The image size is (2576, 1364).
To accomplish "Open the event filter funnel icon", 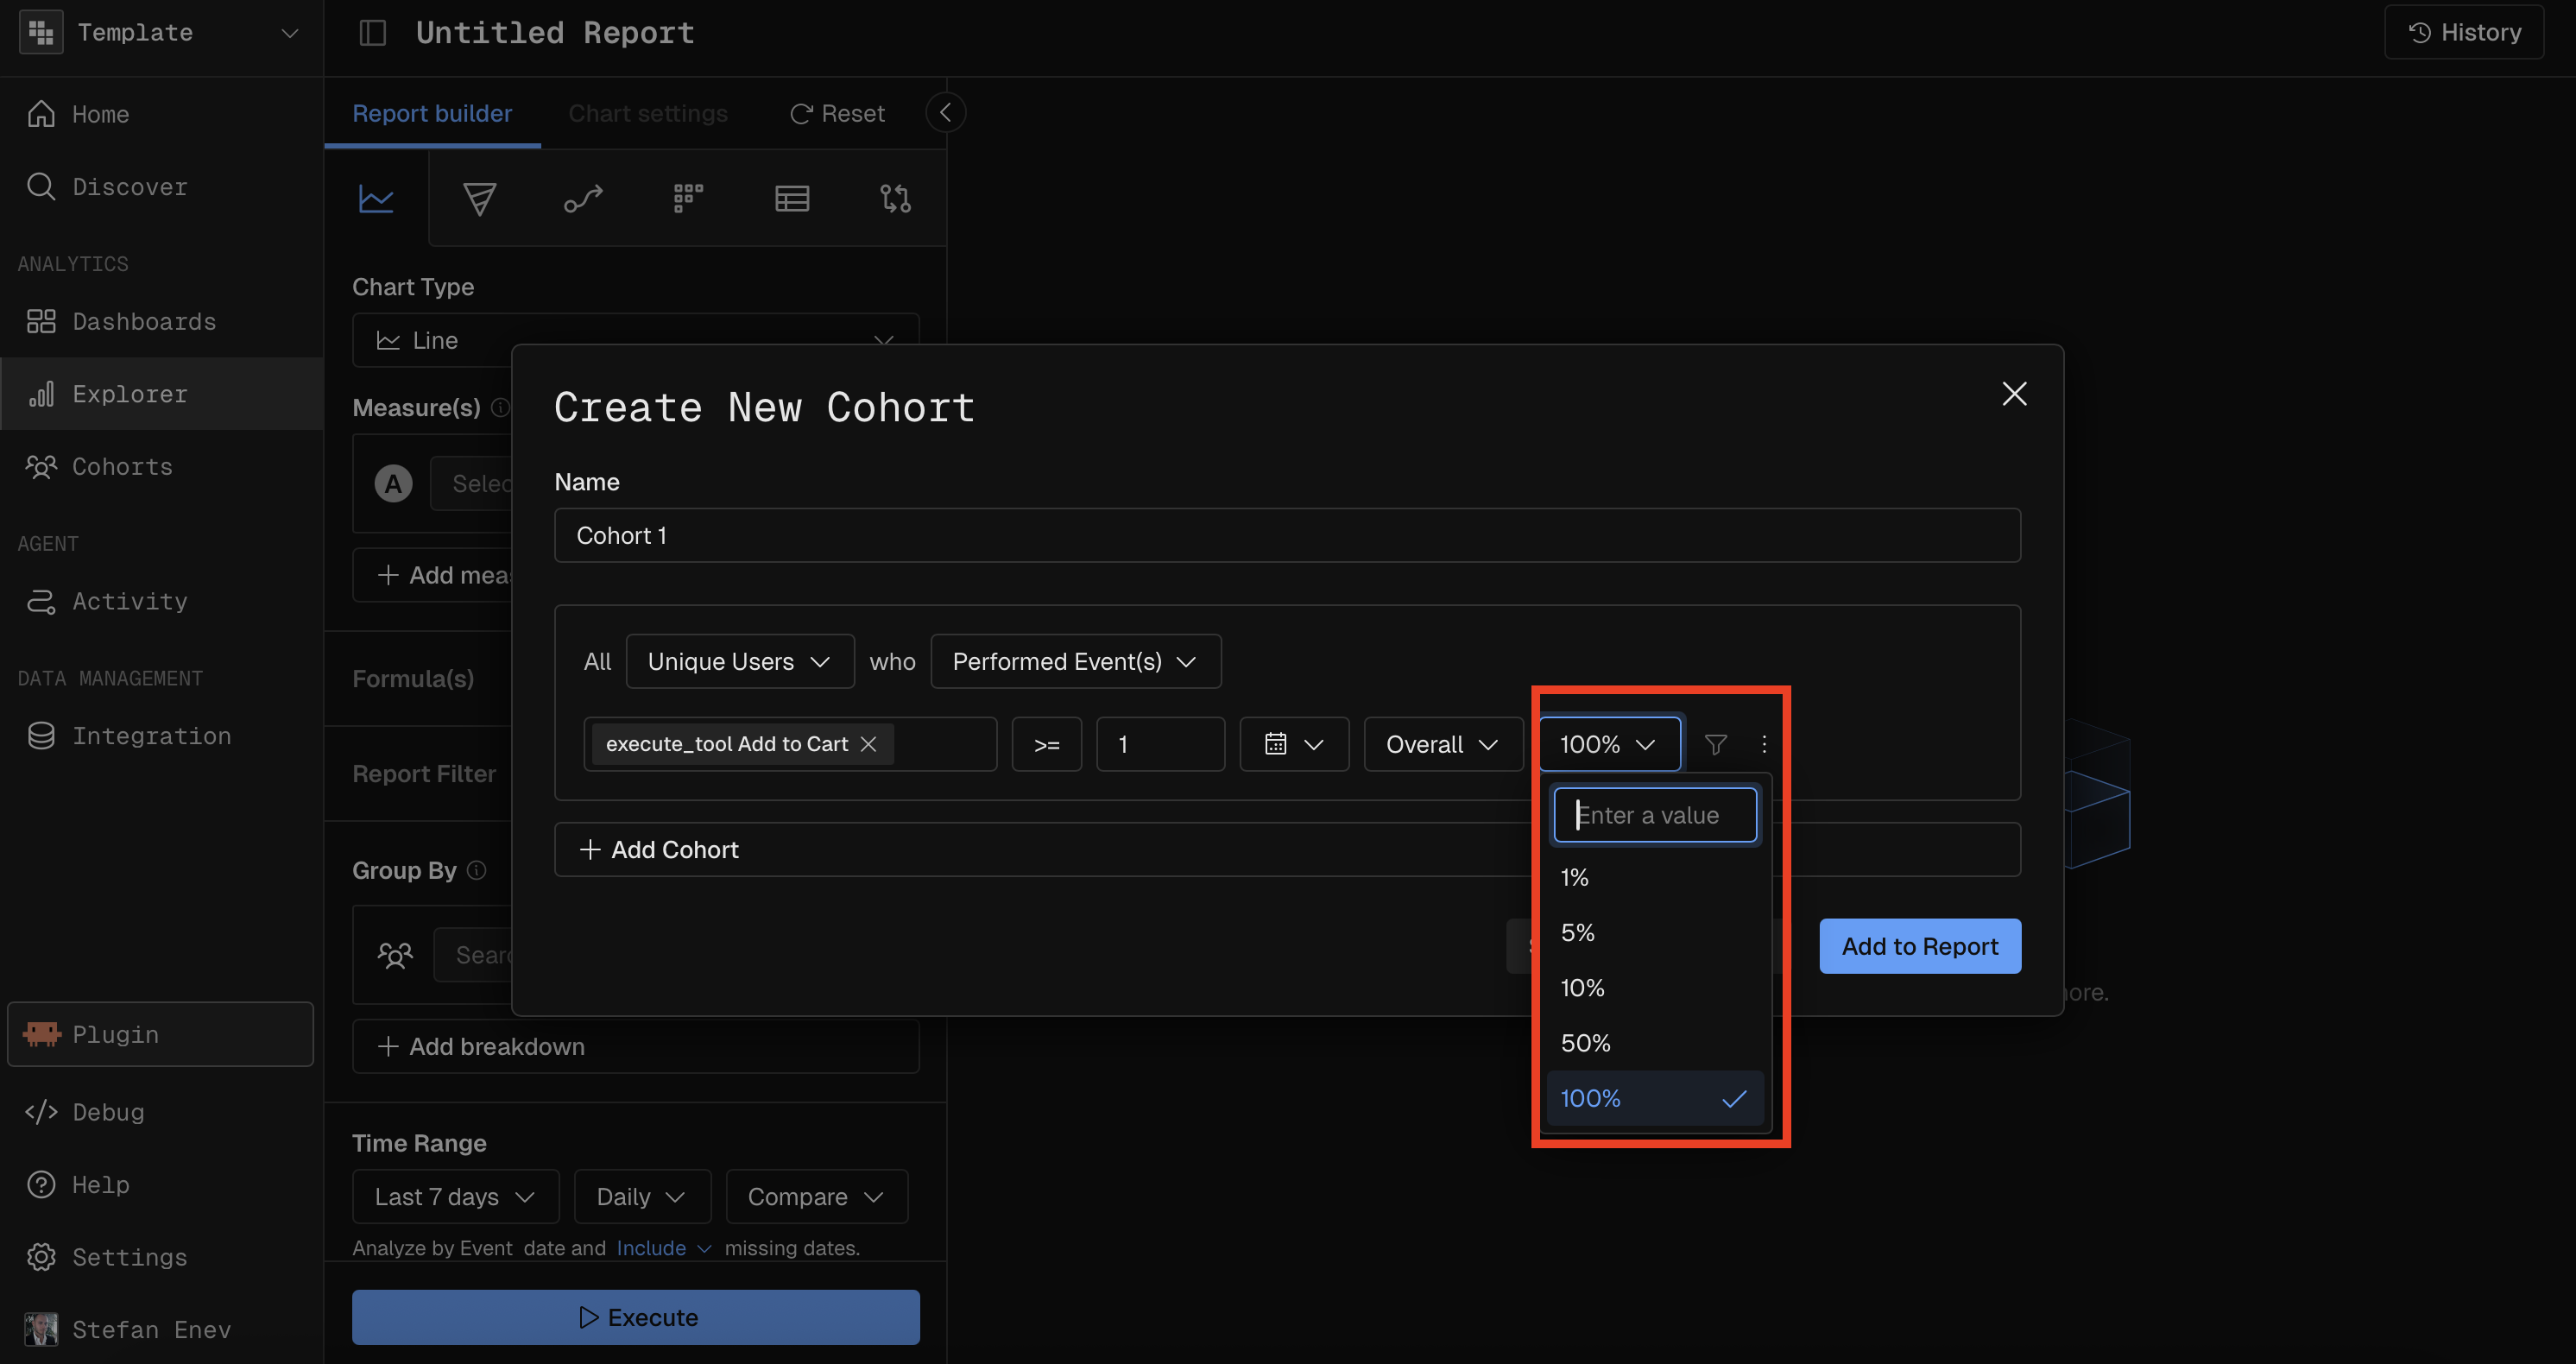I will [x=1716, y=744].
